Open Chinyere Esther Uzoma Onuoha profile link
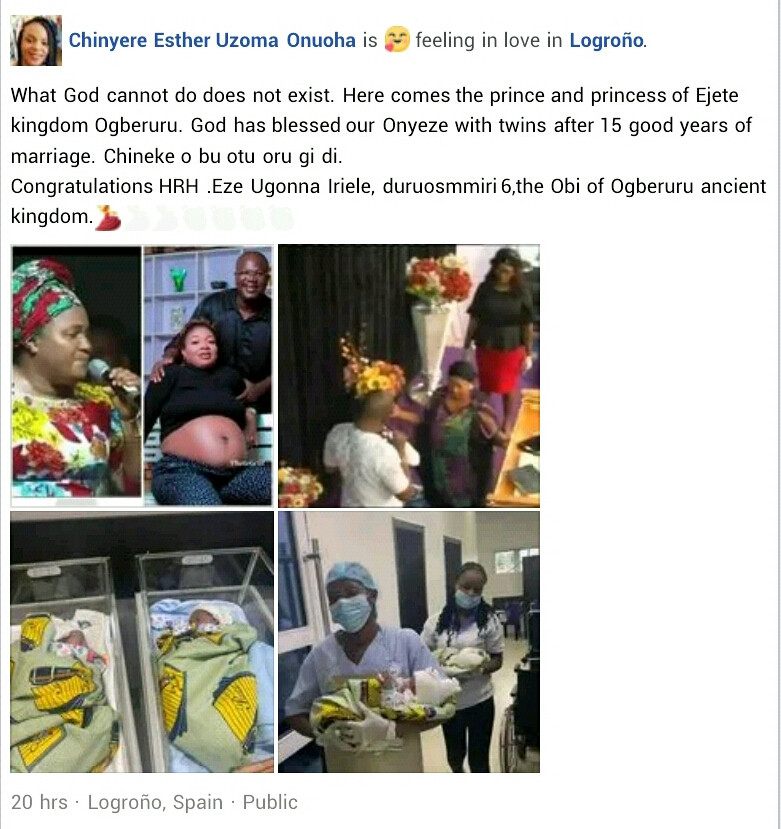The image size is (781, 829). click(x=212, y=40)
